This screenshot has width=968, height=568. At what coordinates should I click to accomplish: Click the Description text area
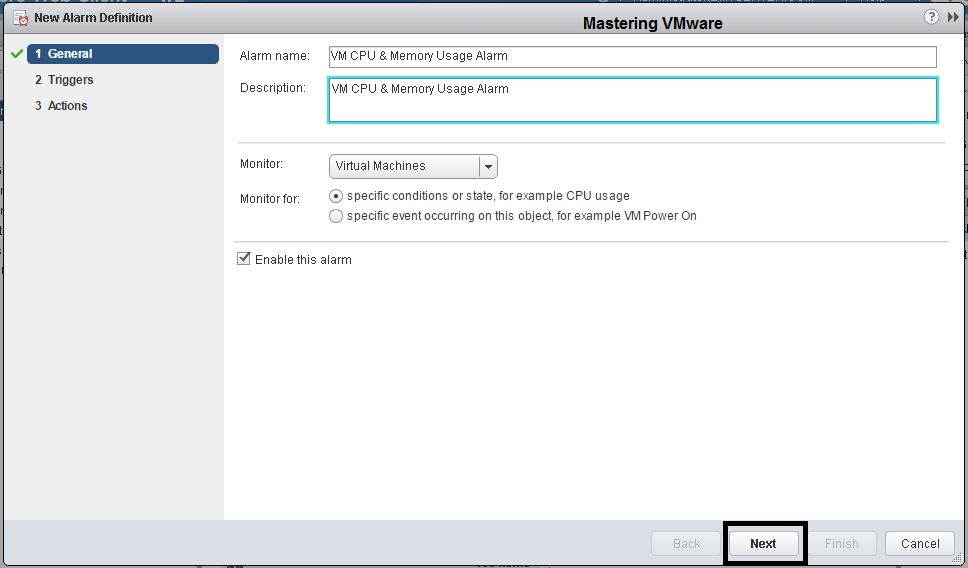tap(632, 99)
